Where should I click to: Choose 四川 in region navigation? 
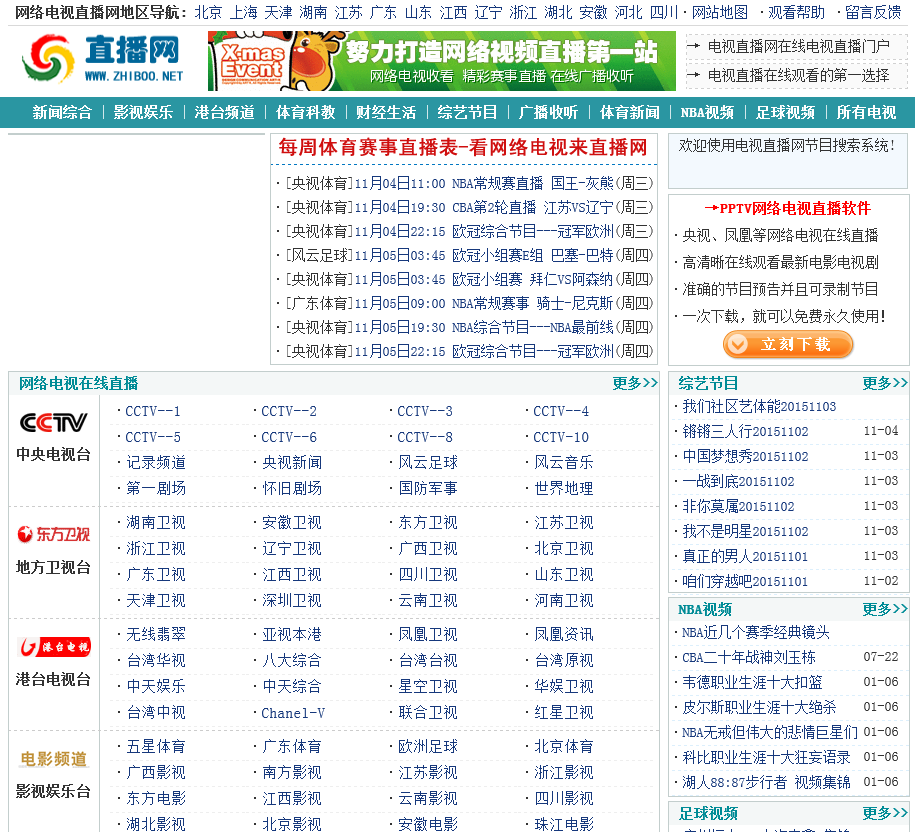coord(664,12)
